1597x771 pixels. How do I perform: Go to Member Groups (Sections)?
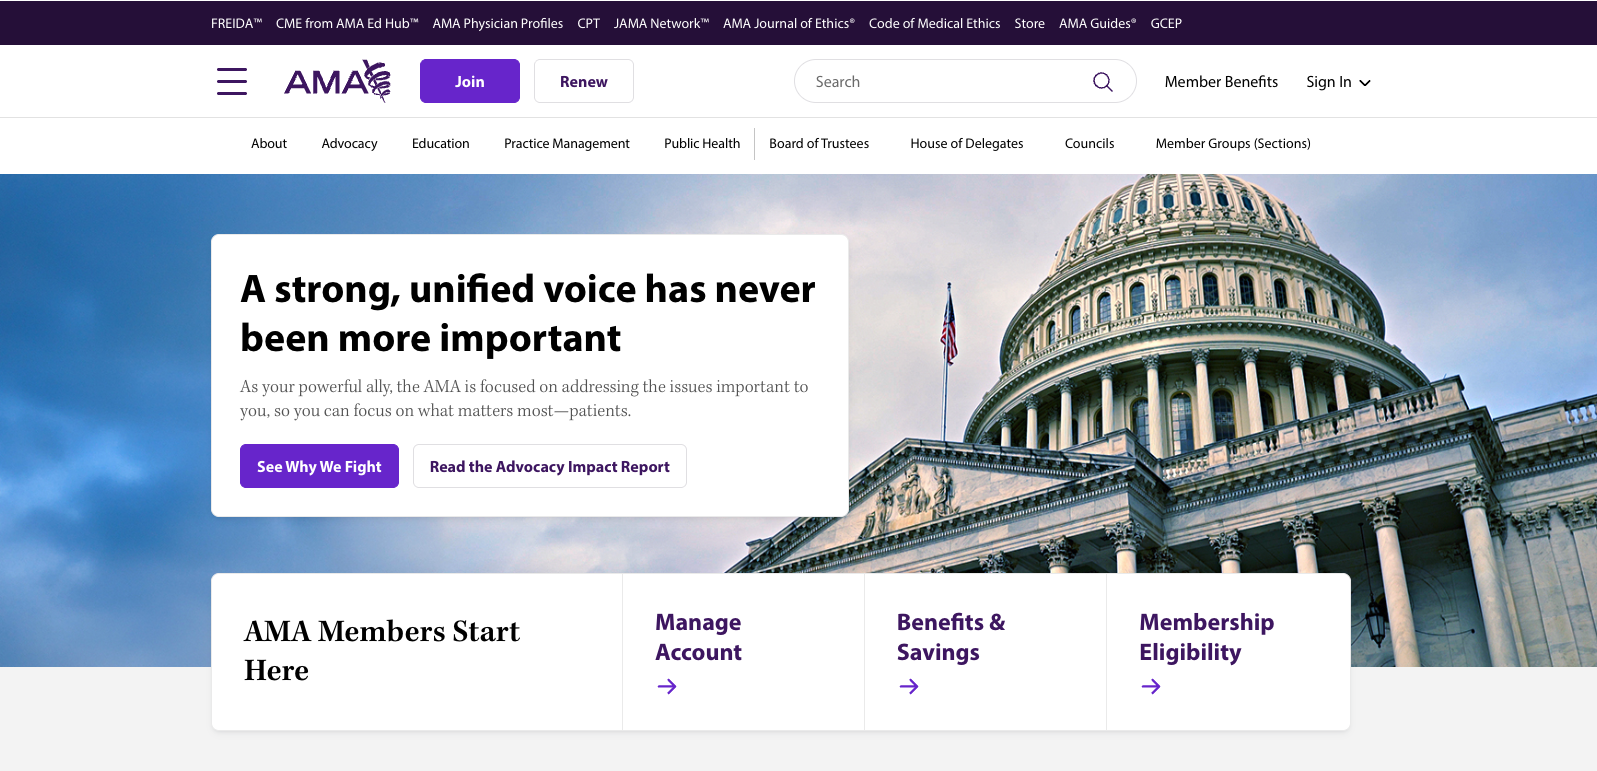[1233, 143]
